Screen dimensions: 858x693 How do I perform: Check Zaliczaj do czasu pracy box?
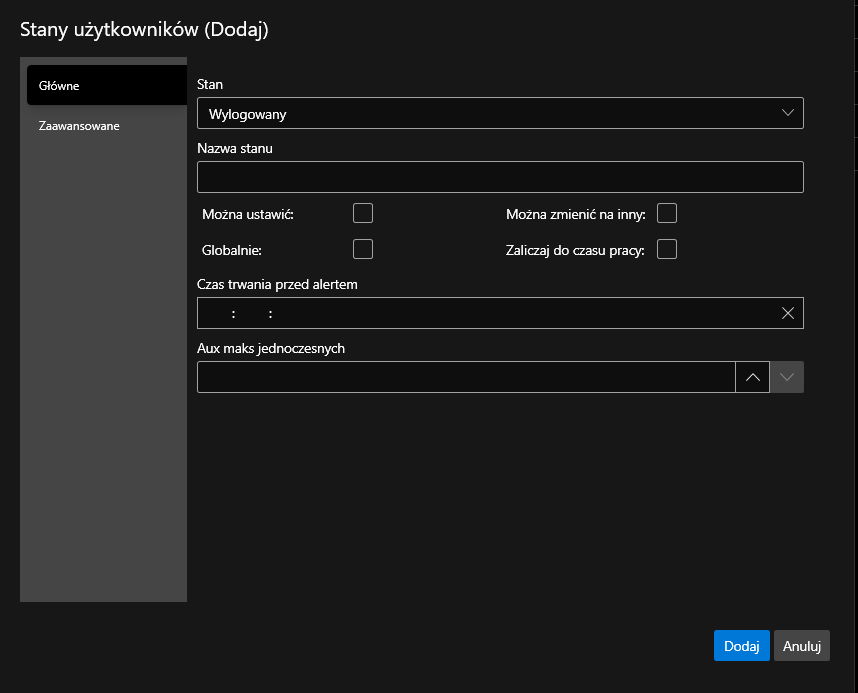pos(667,249)
